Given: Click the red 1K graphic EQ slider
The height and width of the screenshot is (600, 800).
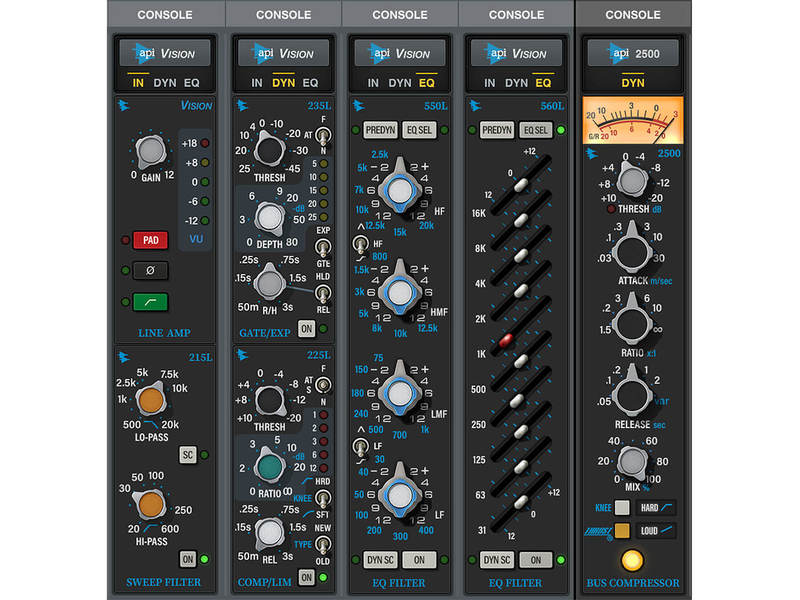Looking at the screenshot, I should [x=509, y=342].
